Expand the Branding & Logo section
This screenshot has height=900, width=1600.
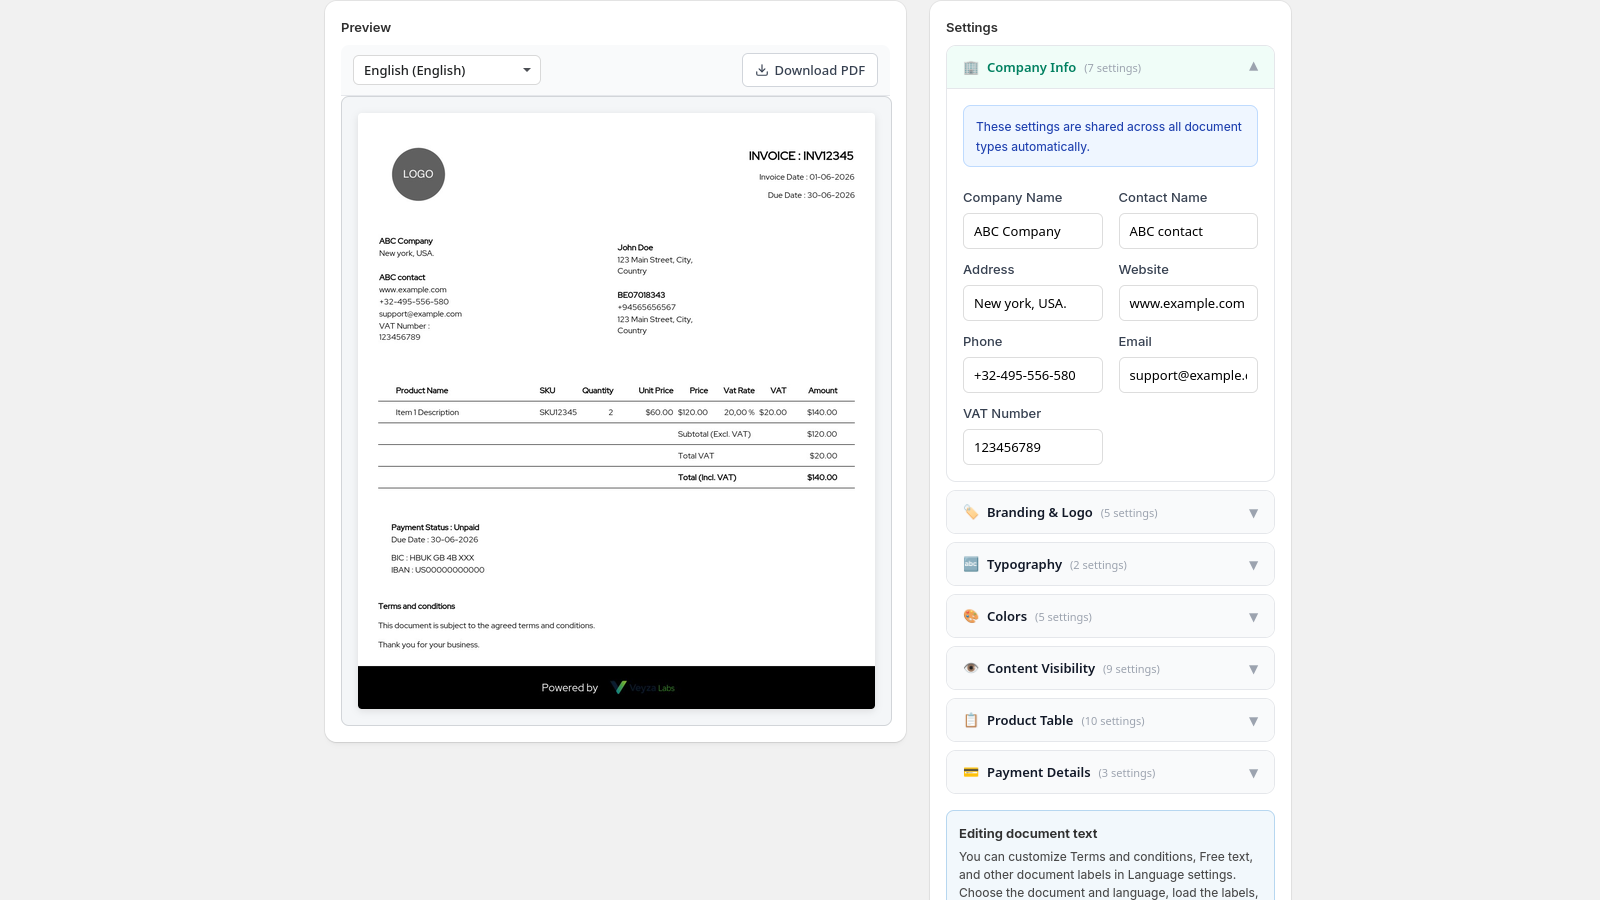tap(1110, 512)
